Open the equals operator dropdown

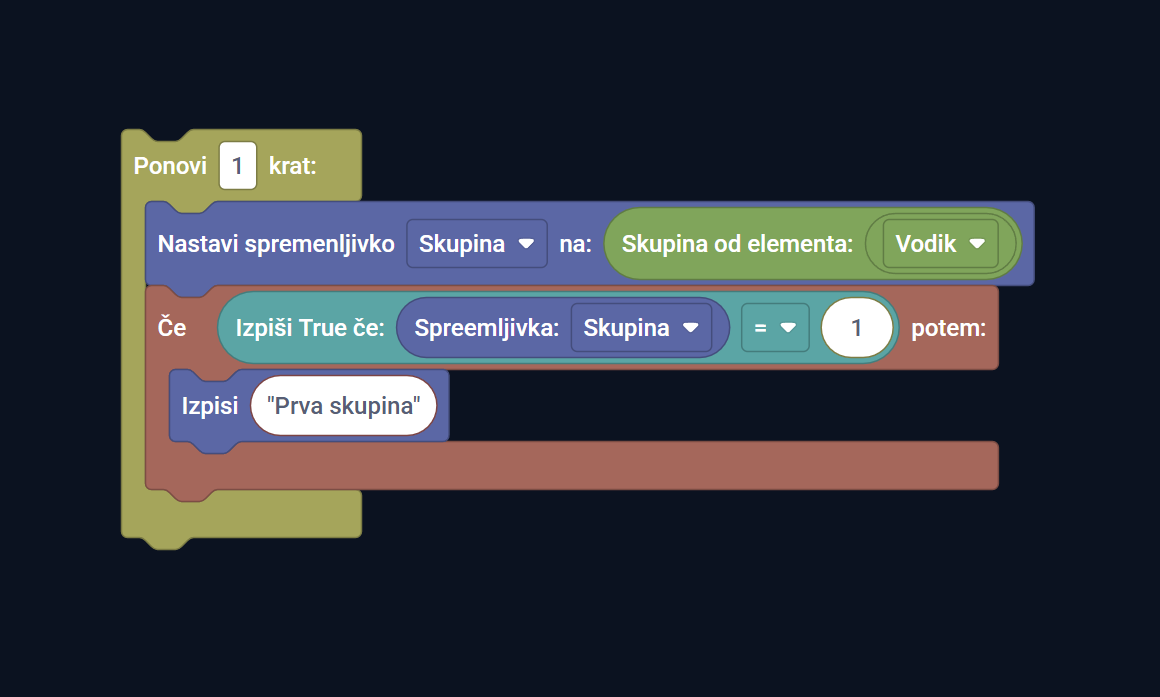click(x=774, y=328)
